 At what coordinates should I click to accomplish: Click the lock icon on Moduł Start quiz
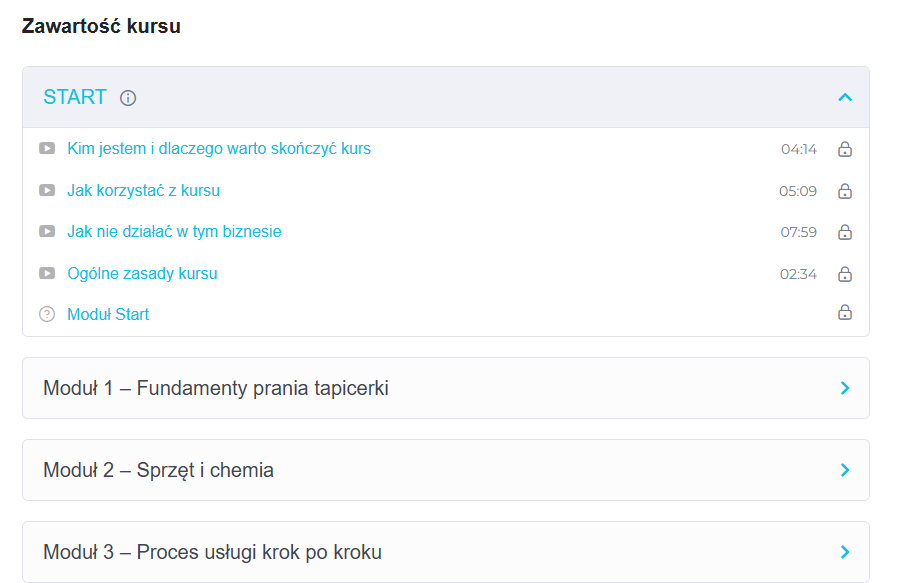[x=845, y=312]
